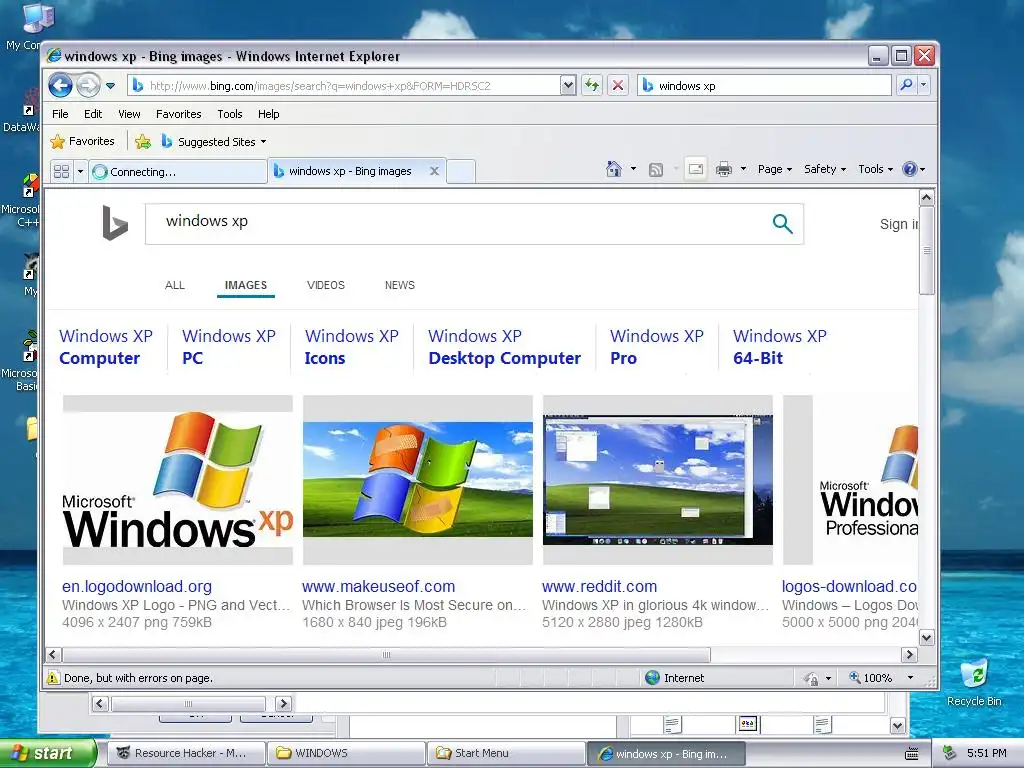The image size is (1024, 768).
Task: Click the IE Forward navigation button
Action: [88, 85]
